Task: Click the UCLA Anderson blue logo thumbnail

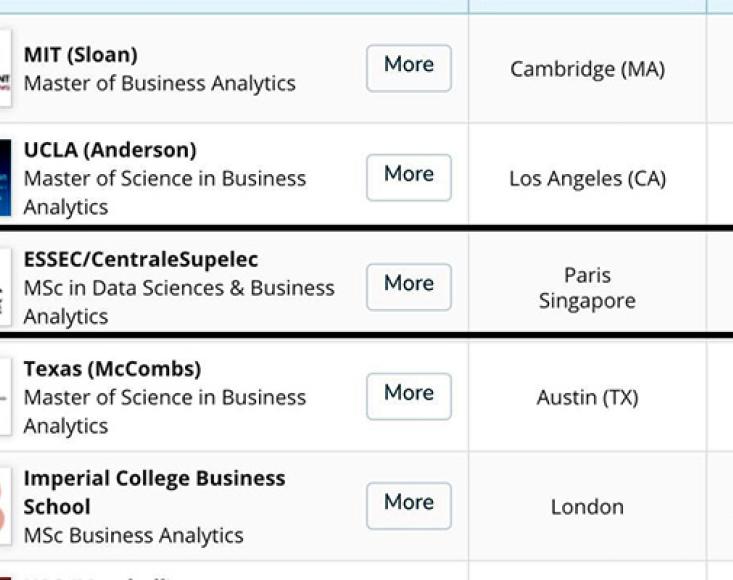Action: [5, 178]
